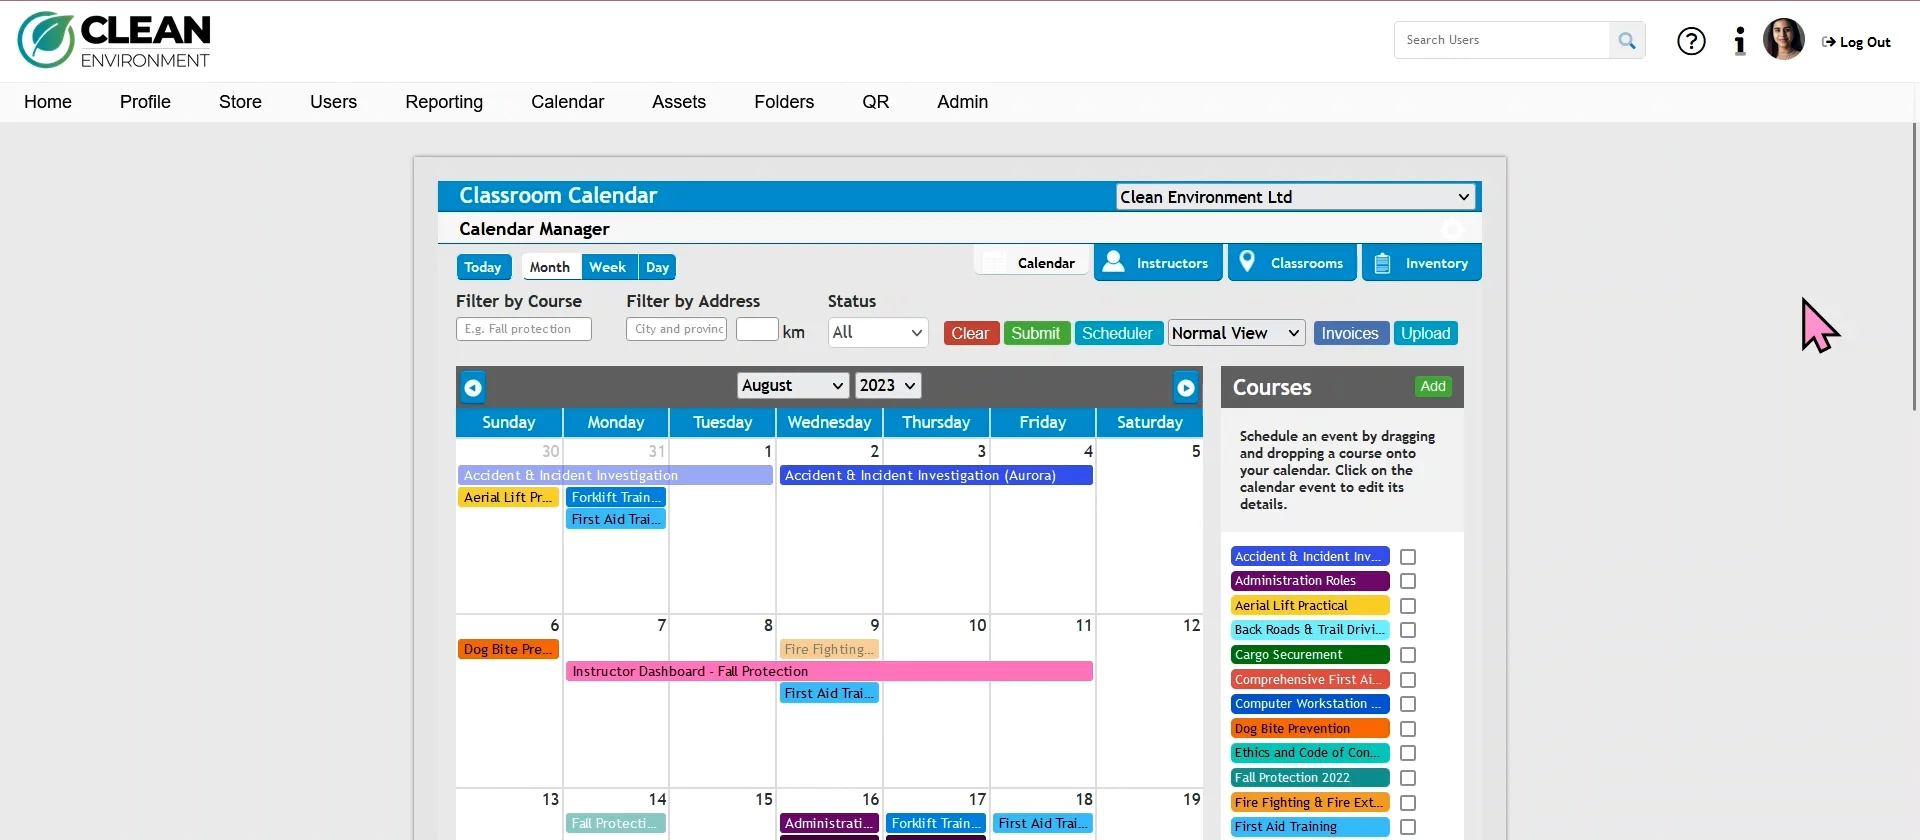Viewport: 1920px width, 840px height.
Task: Click the info icon in header
Action: click(1740, 41)
